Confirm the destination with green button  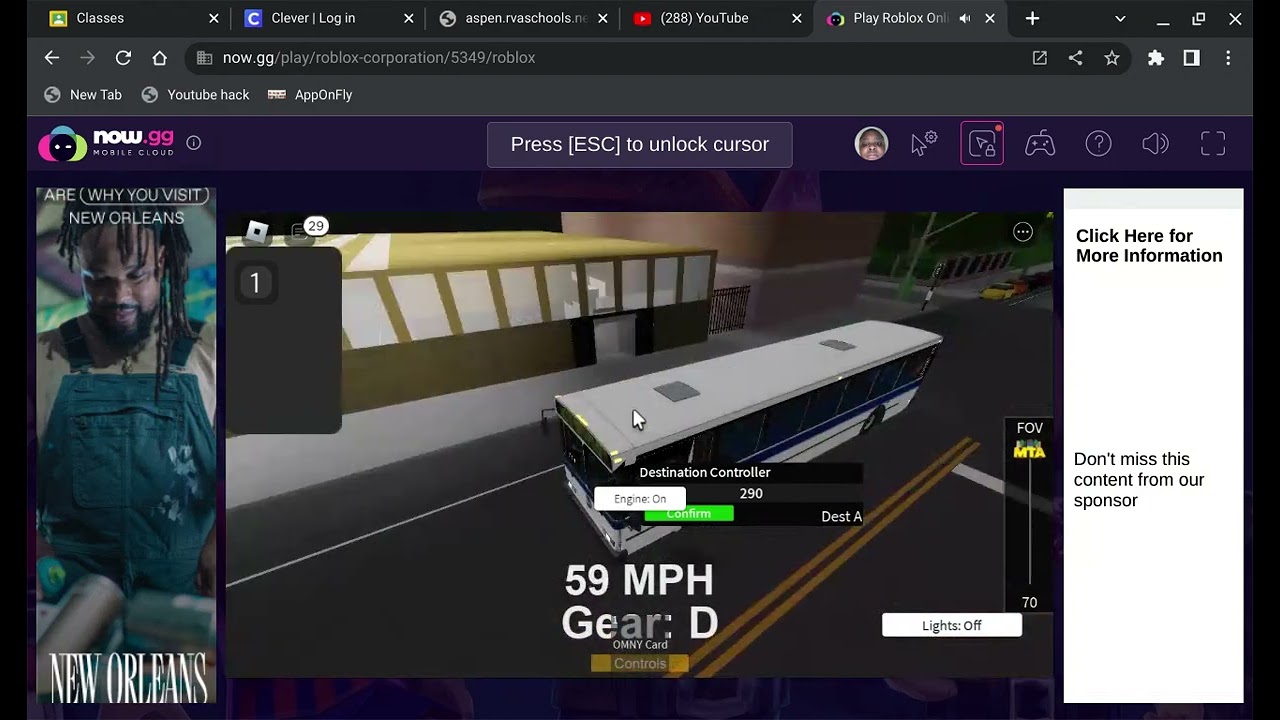coord(688,514)
